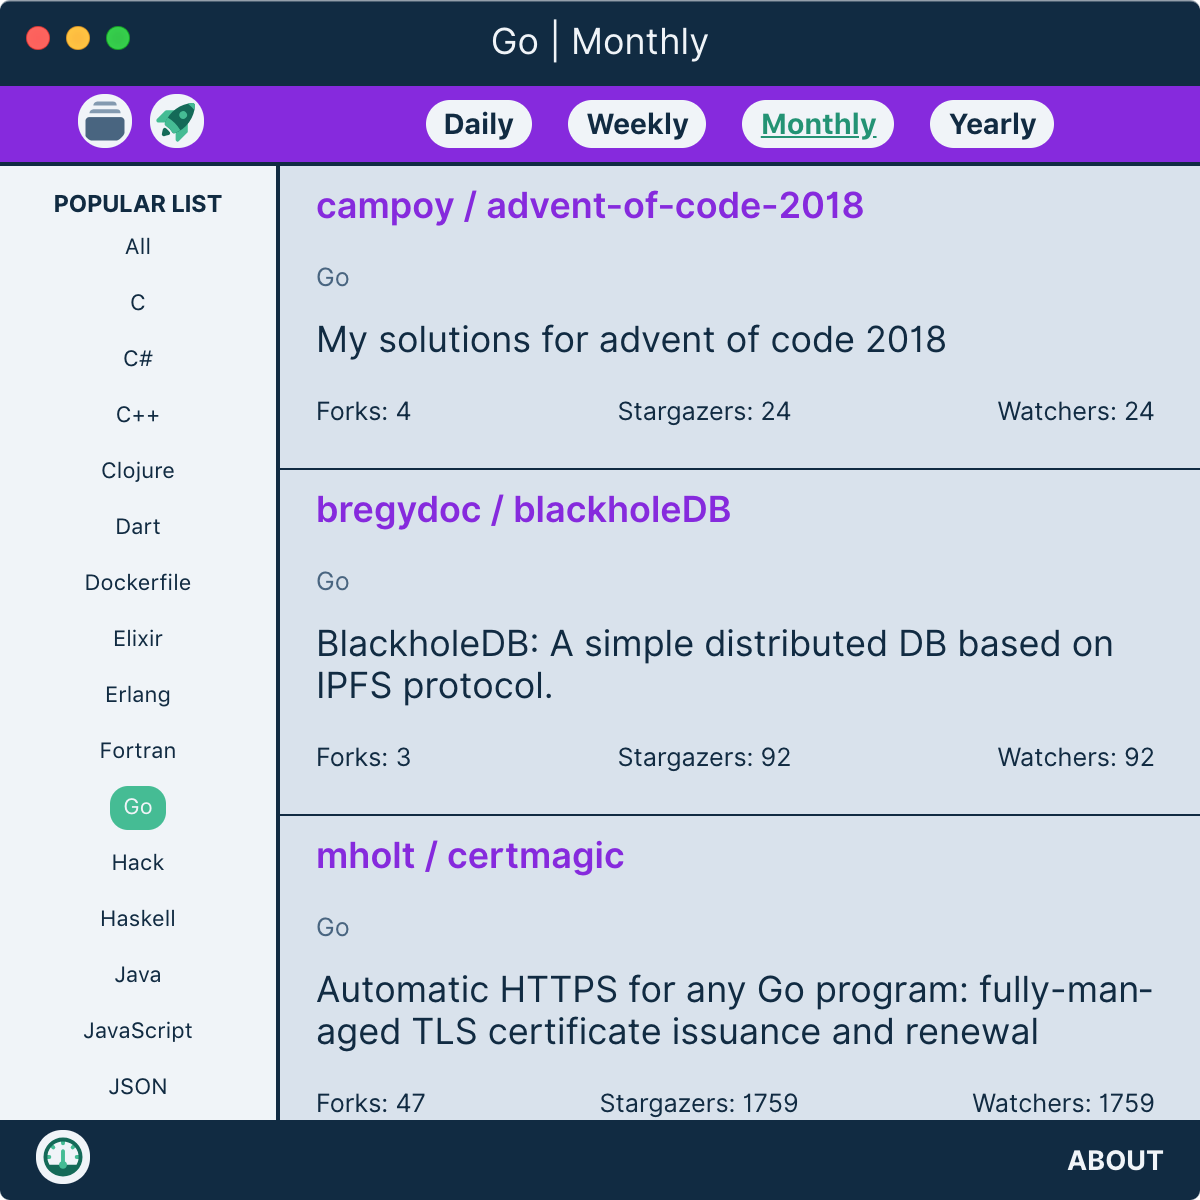The height and width of the screenshot is (1200, 1200).
Task: Click 'My solutions for advent of code 2018'
Action: point(631,340)
